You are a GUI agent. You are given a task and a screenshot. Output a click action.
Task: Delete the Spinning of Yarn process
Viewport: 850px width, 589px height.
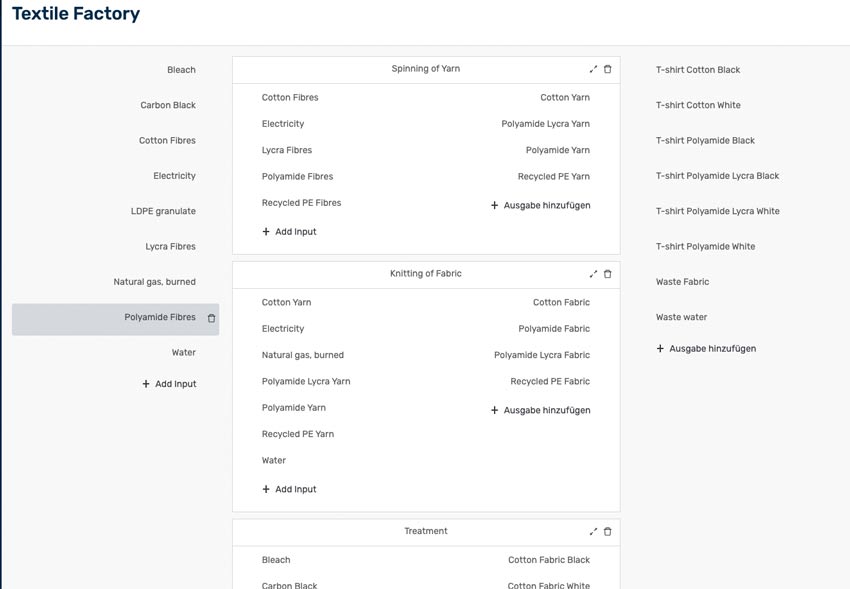coord(608,69)
